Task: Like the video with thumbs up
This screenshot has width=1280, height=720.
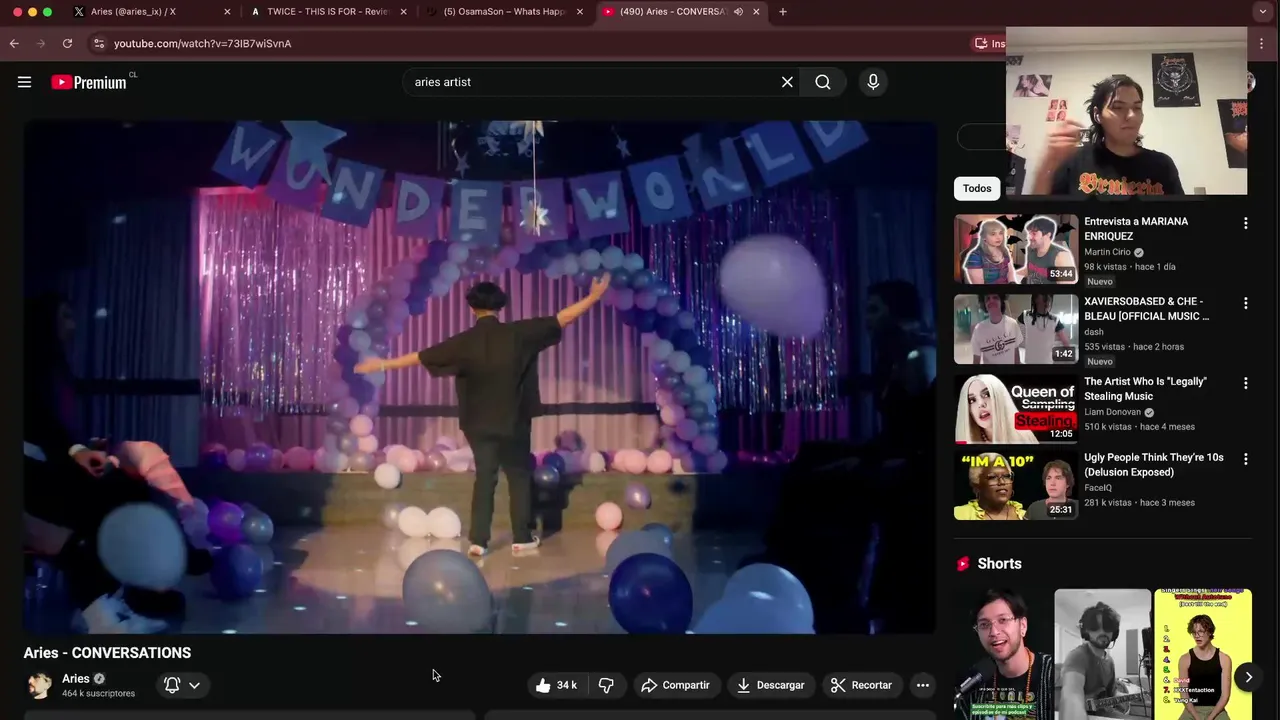Action: [556, 685]
